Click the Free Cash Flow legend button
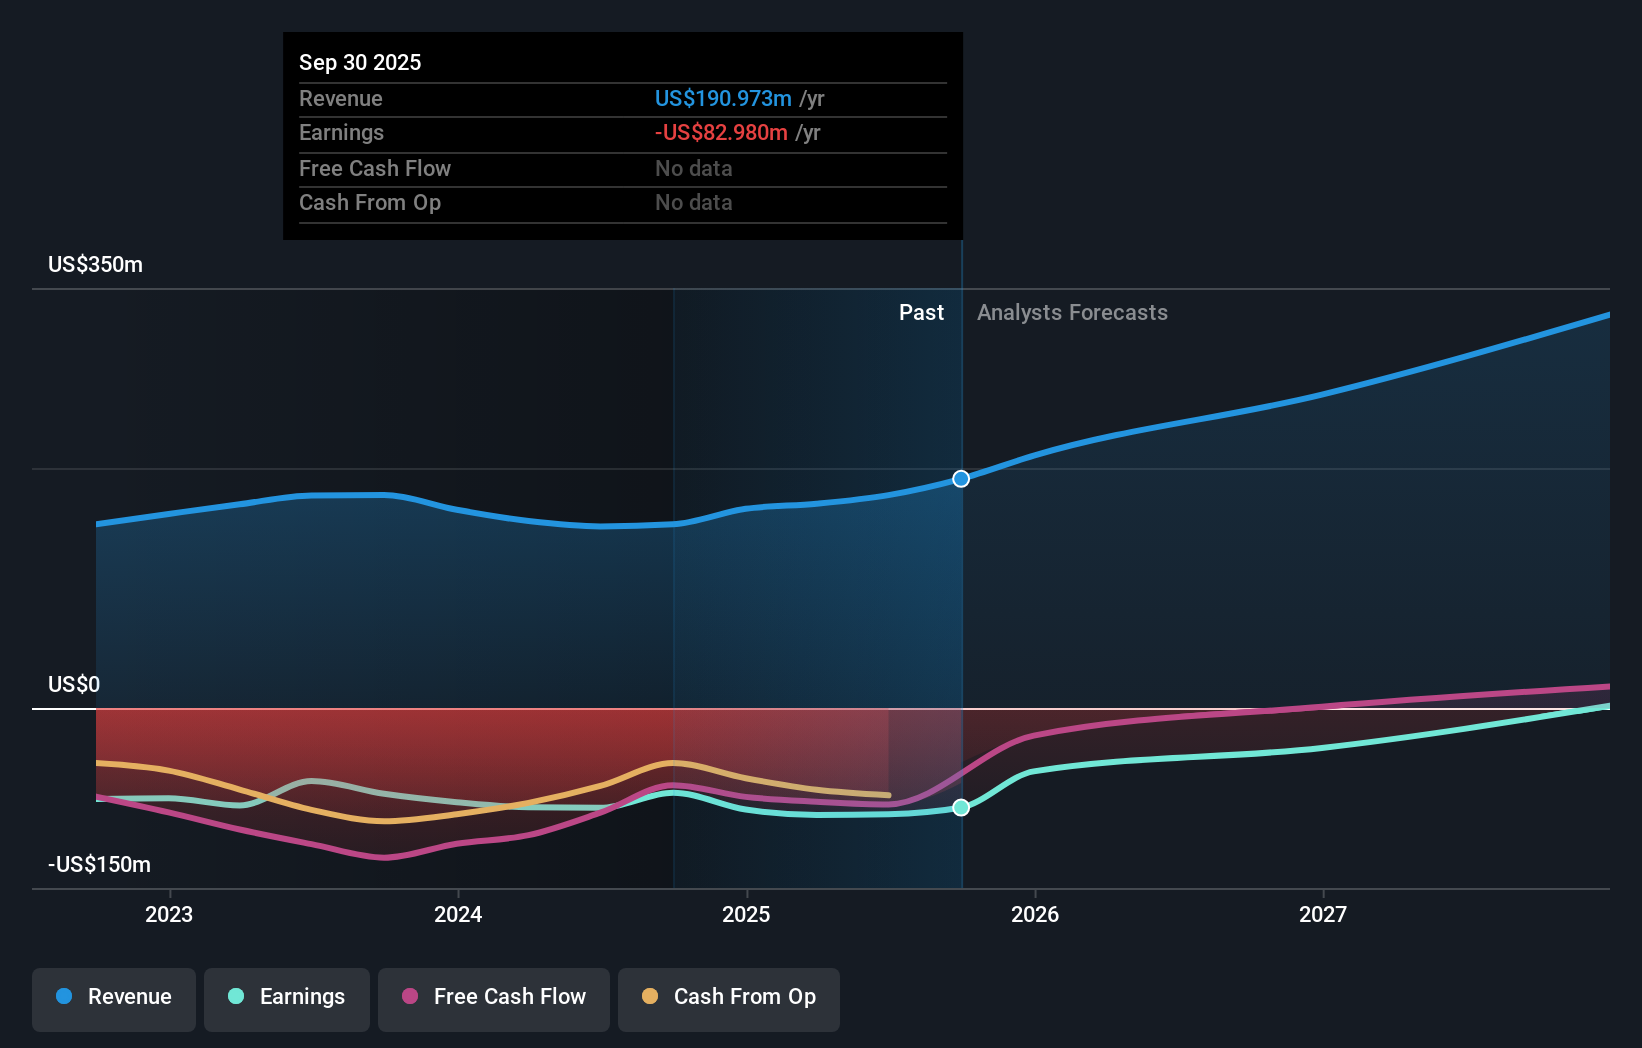Viewport: 1642px width, 1048px height. [x=494, y=998]
